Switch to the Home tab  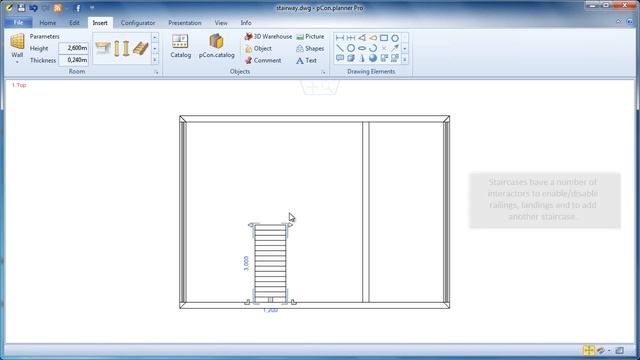[x=48, y=23]
